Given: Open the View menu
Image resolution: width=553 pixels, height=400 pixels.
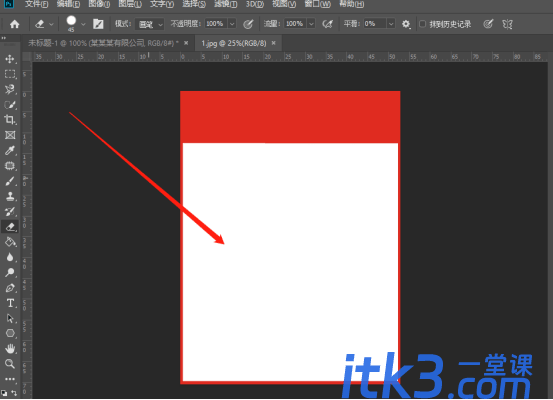Looking at the screenshot, I should 284,4.
